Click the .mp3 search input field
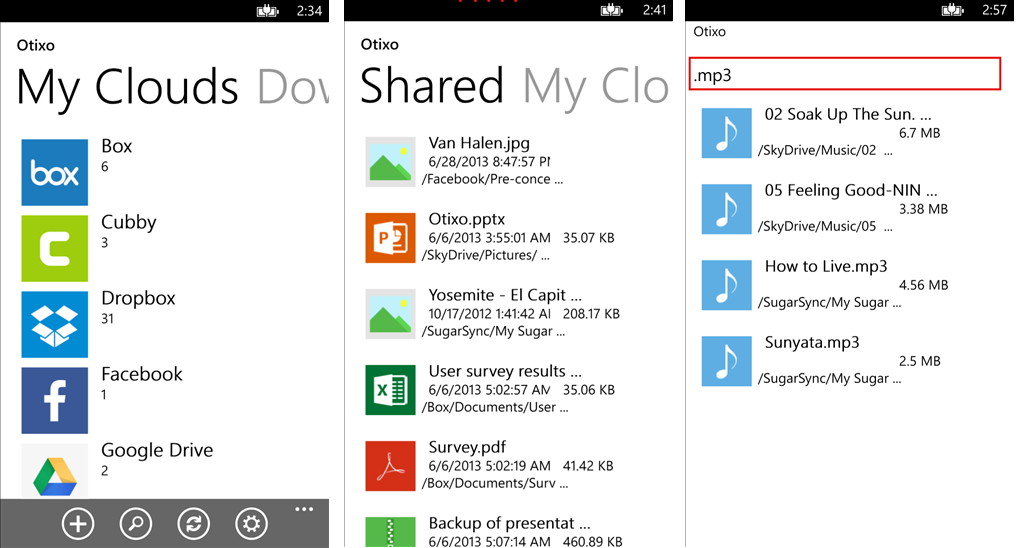1017x548 pixels. [844, 74]
